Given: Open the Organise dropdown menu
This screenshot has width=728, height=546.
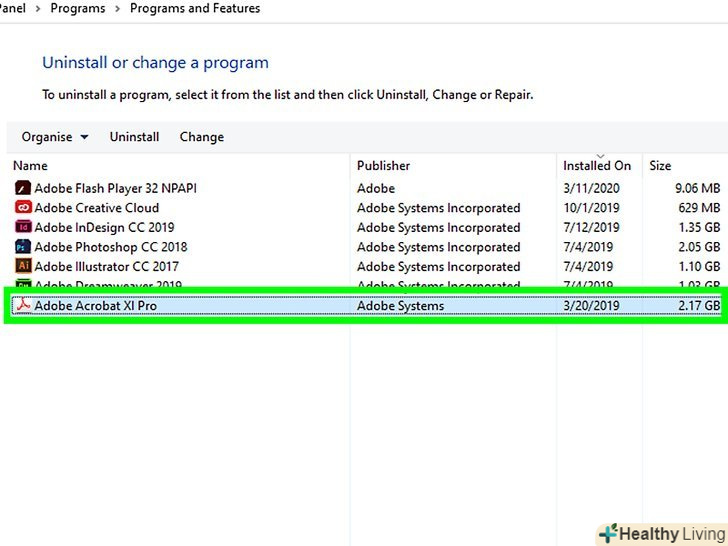Looking at the screenshot, I should pyautogui.click(x=55, y=137).
